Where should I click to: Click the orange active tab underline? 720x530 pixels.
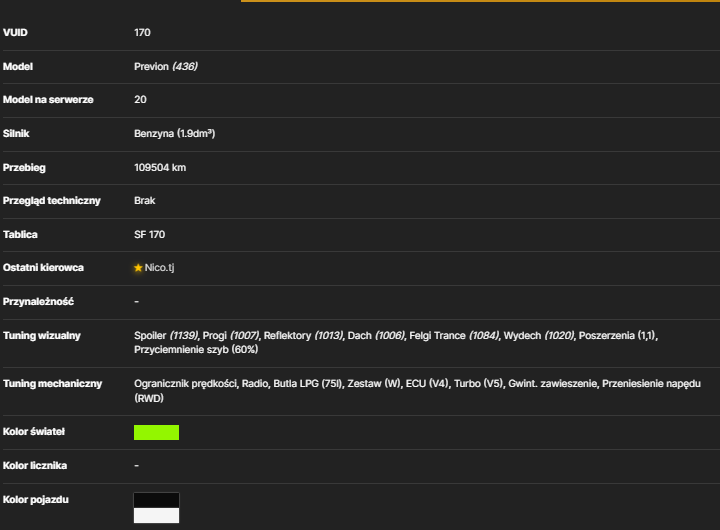coord(480,1)
